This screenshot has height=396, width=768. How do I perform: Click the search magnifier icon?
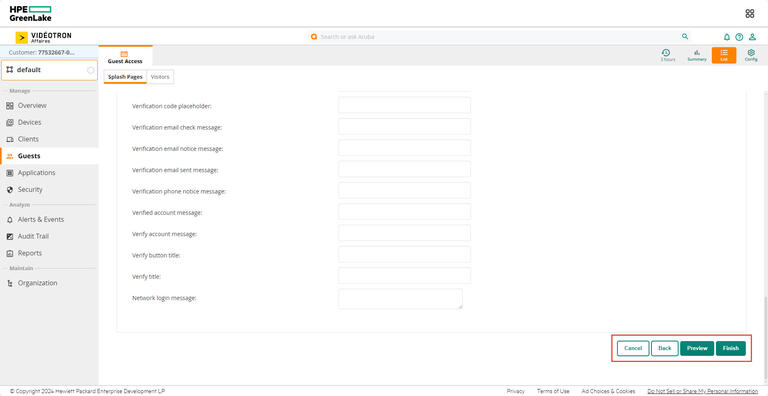point(685,37)
